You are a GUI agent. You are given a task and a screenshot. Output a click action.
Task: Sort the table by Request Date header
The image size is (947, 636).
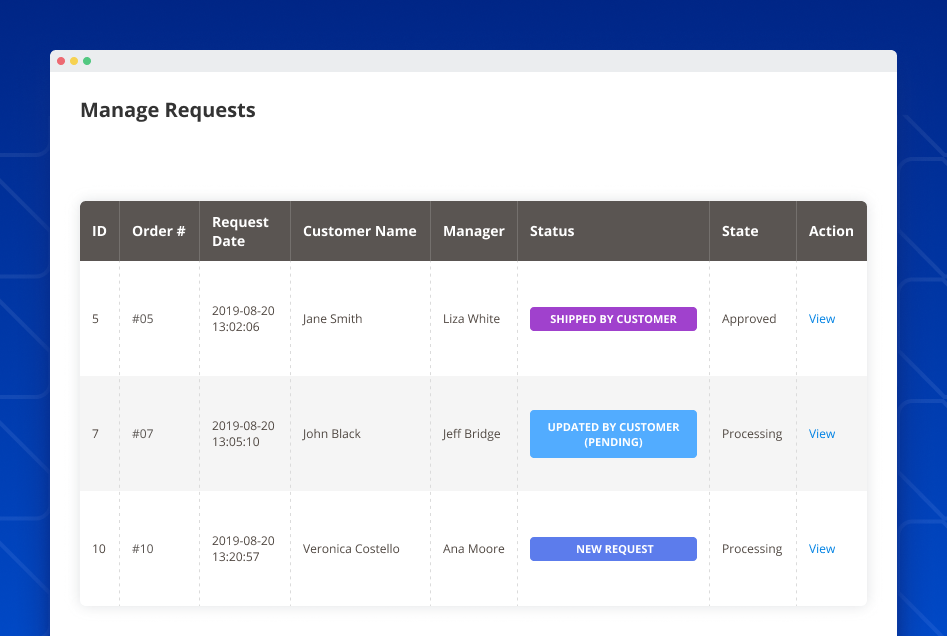click(x=240, y=230)
